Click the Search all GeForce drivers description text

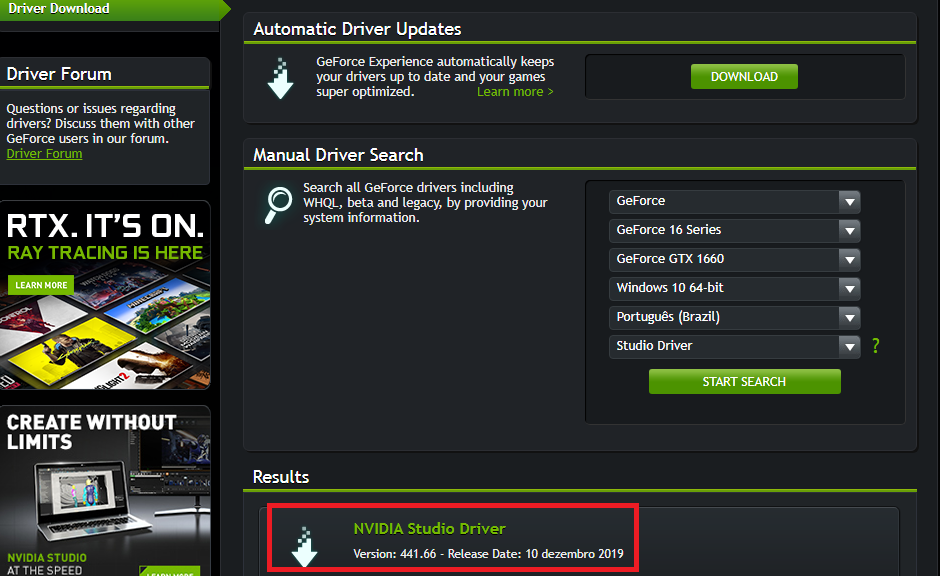[425, 203]
